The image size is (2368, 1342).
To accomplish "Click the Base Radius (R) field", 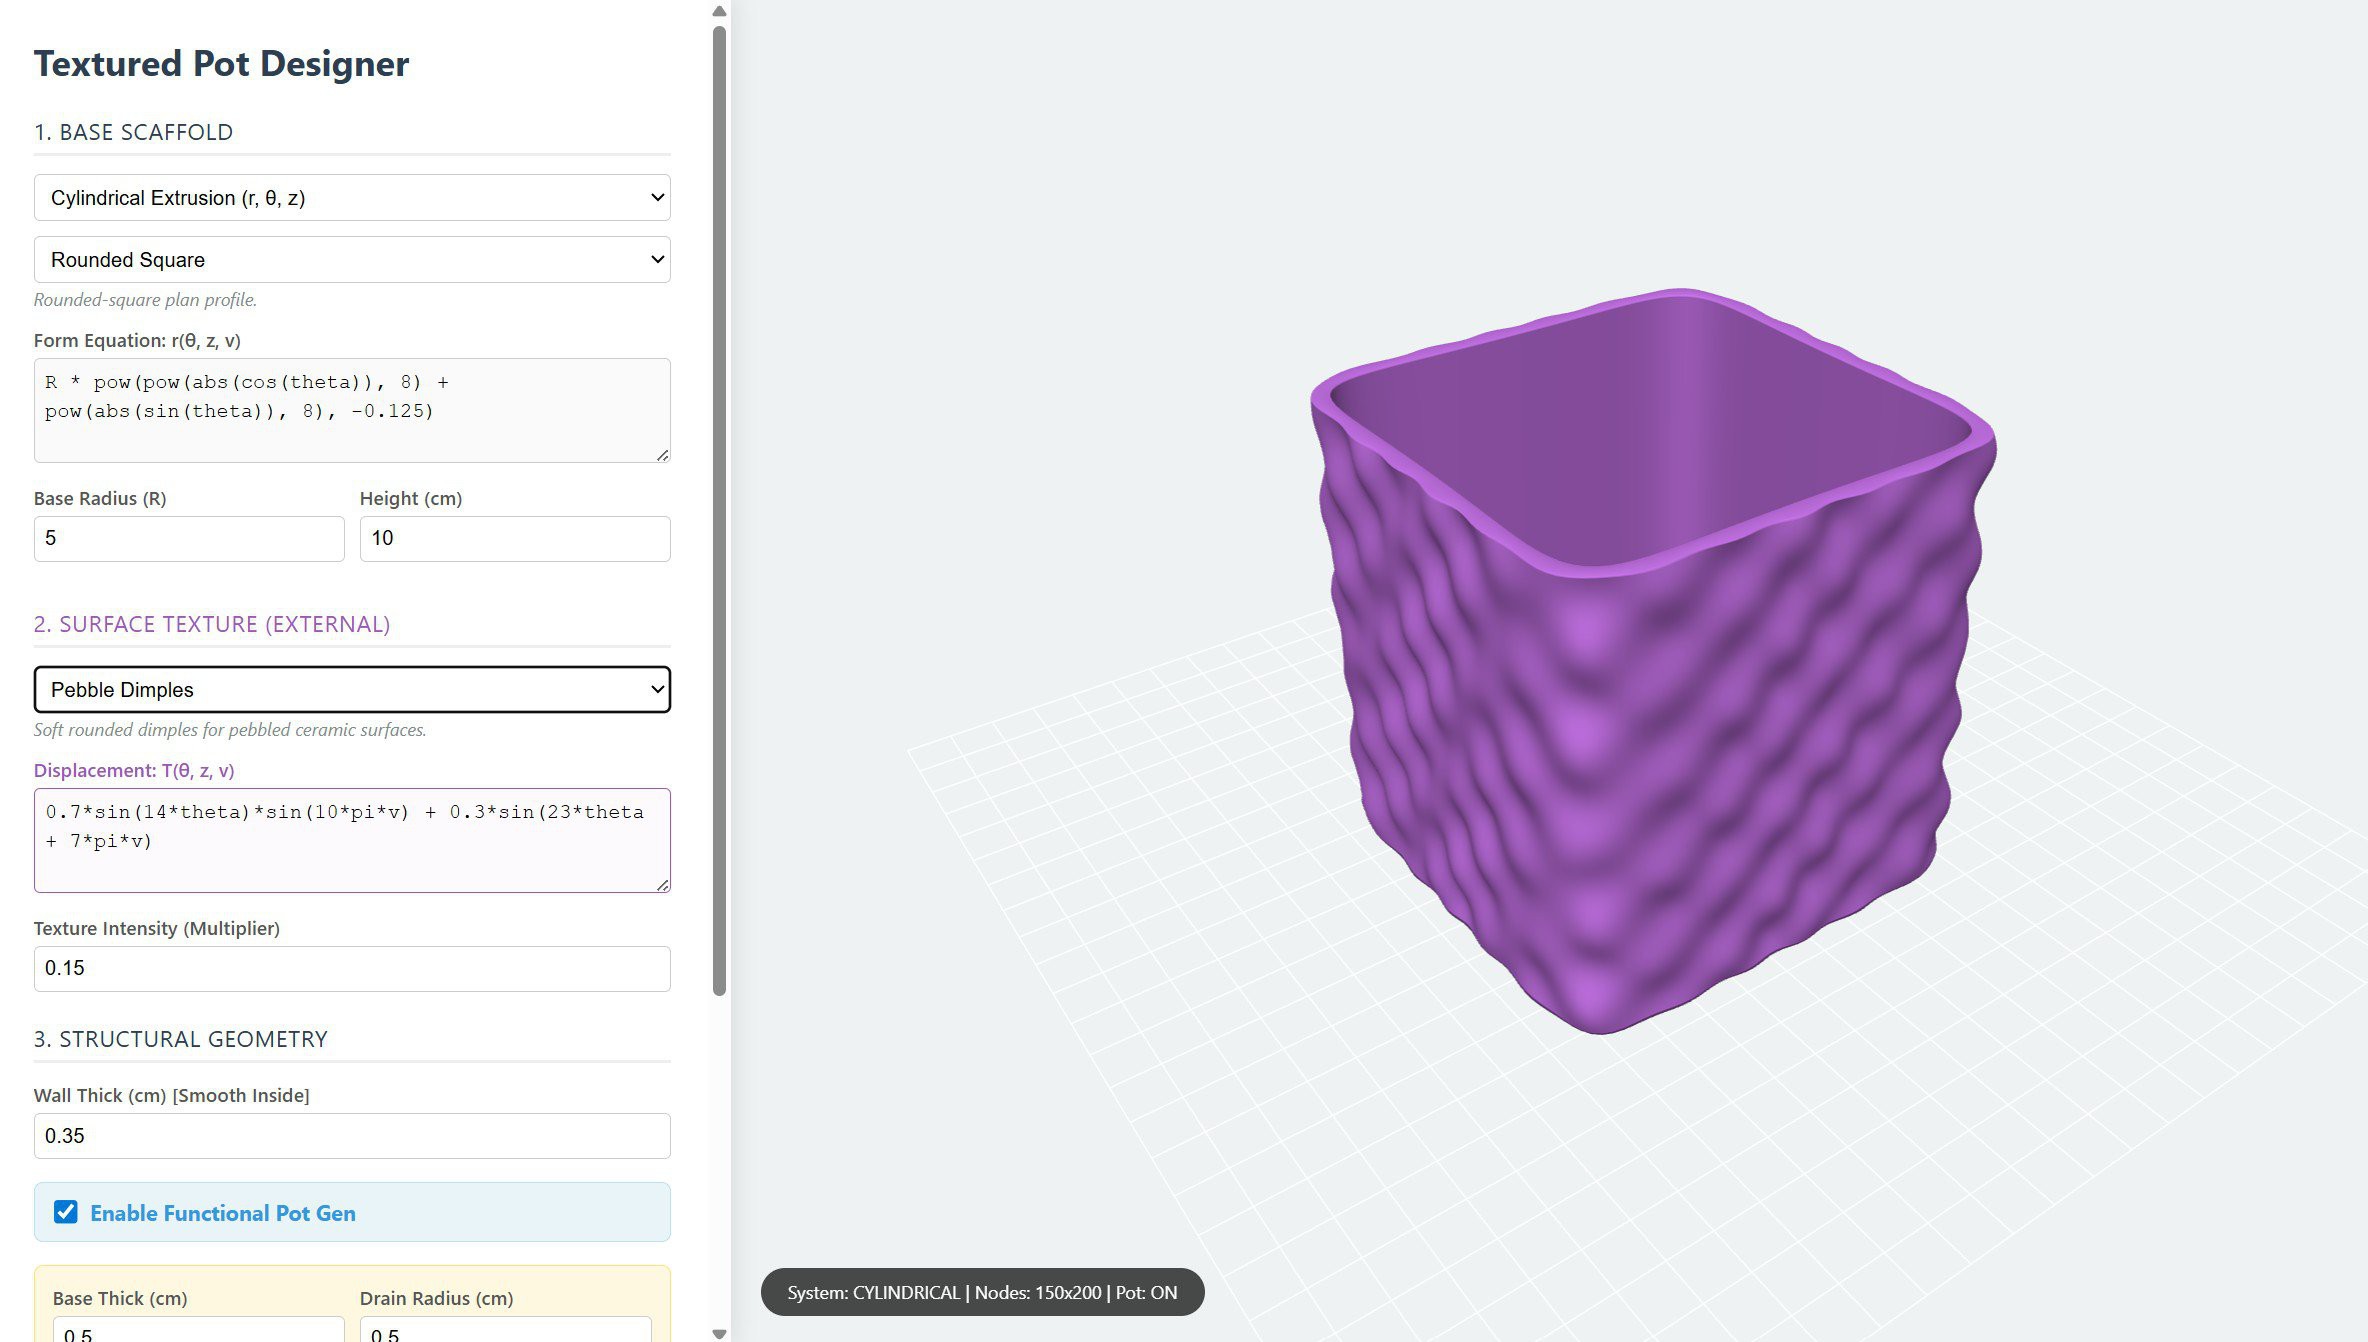I will (189, 539).
